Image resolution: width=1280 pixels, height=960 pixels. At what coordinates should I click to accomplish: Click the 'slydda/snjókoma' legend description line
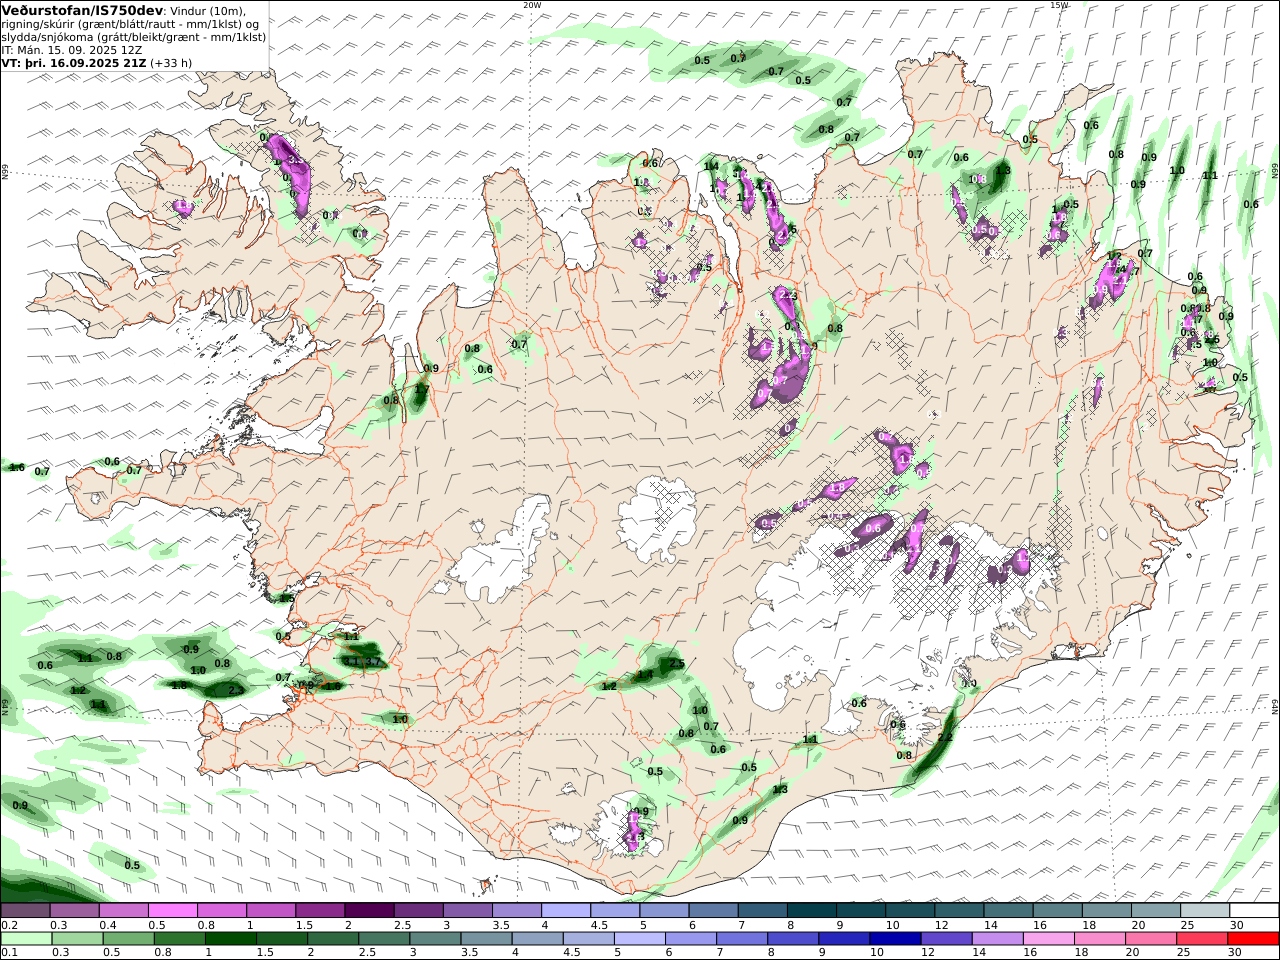point(134,37)
